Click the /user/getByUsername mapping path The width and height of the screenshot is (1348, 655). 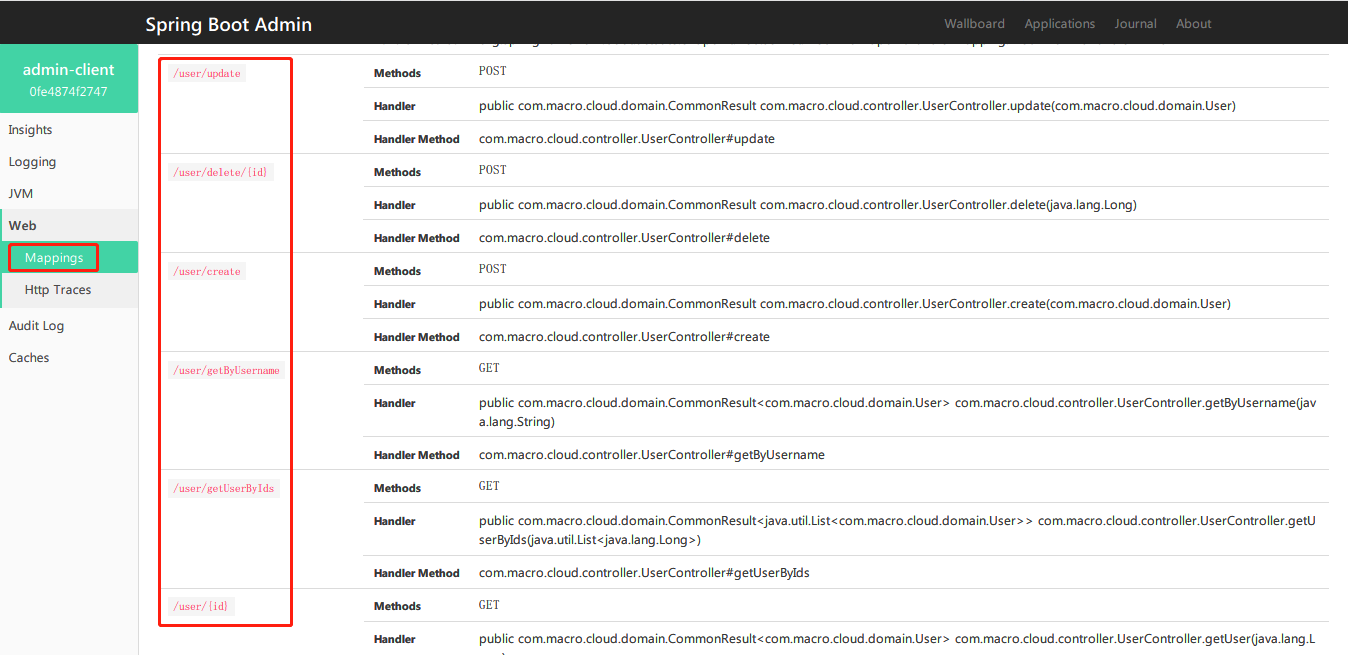226,371
